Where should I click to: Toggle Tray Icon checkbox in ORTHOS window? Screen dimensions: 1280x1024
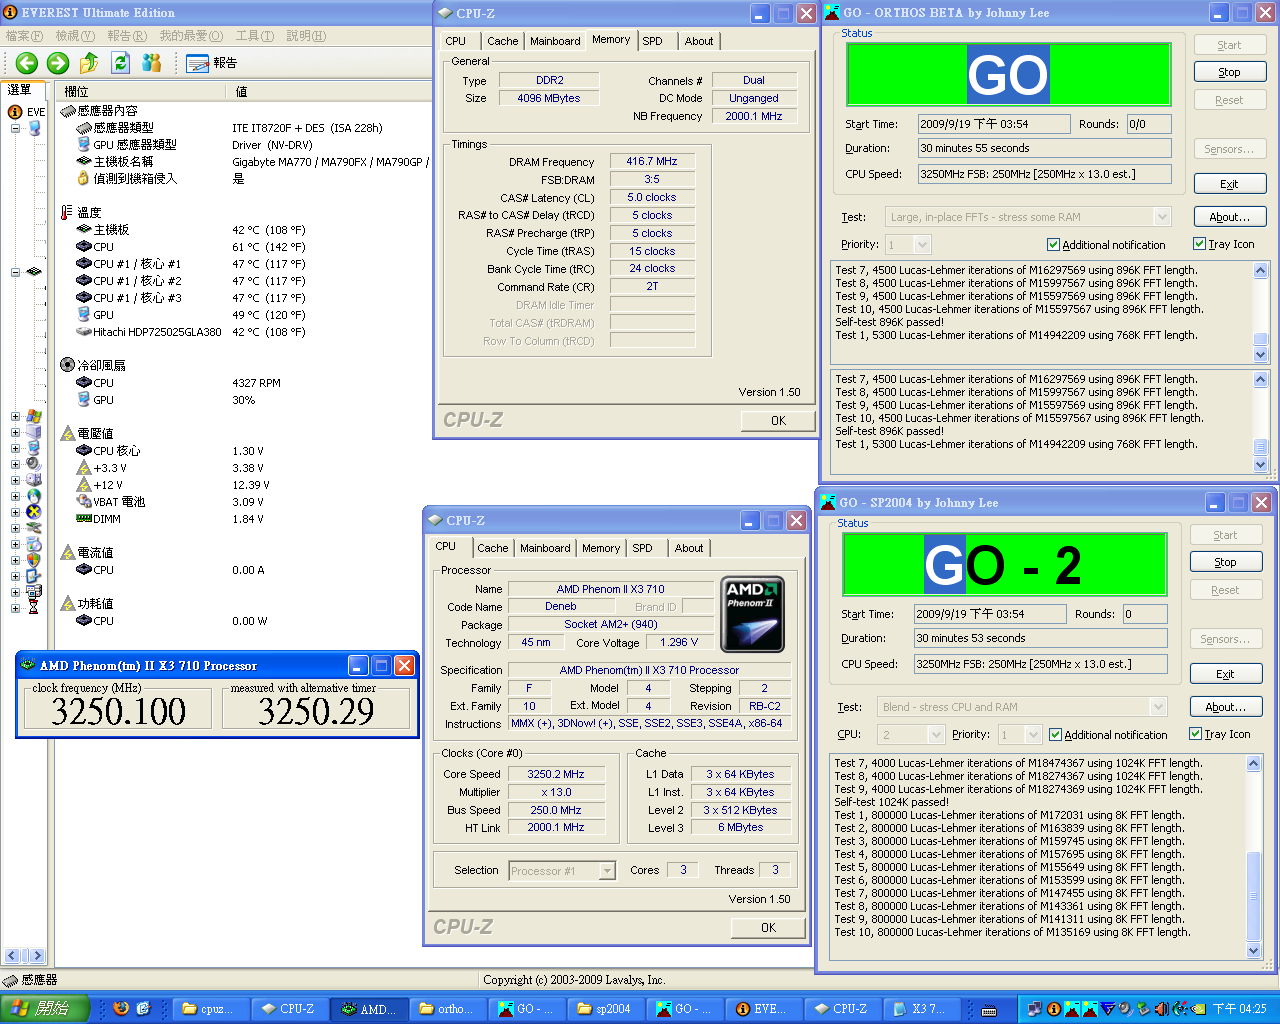tap(1199, 244)
